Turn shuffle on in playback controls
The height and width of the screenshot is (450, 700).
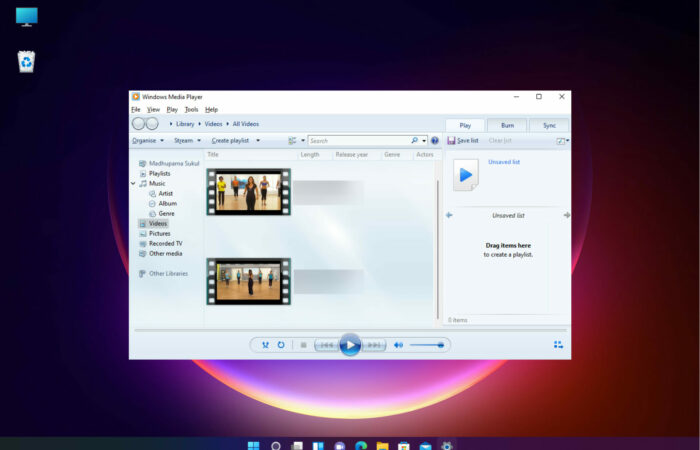tap(266, 345)
